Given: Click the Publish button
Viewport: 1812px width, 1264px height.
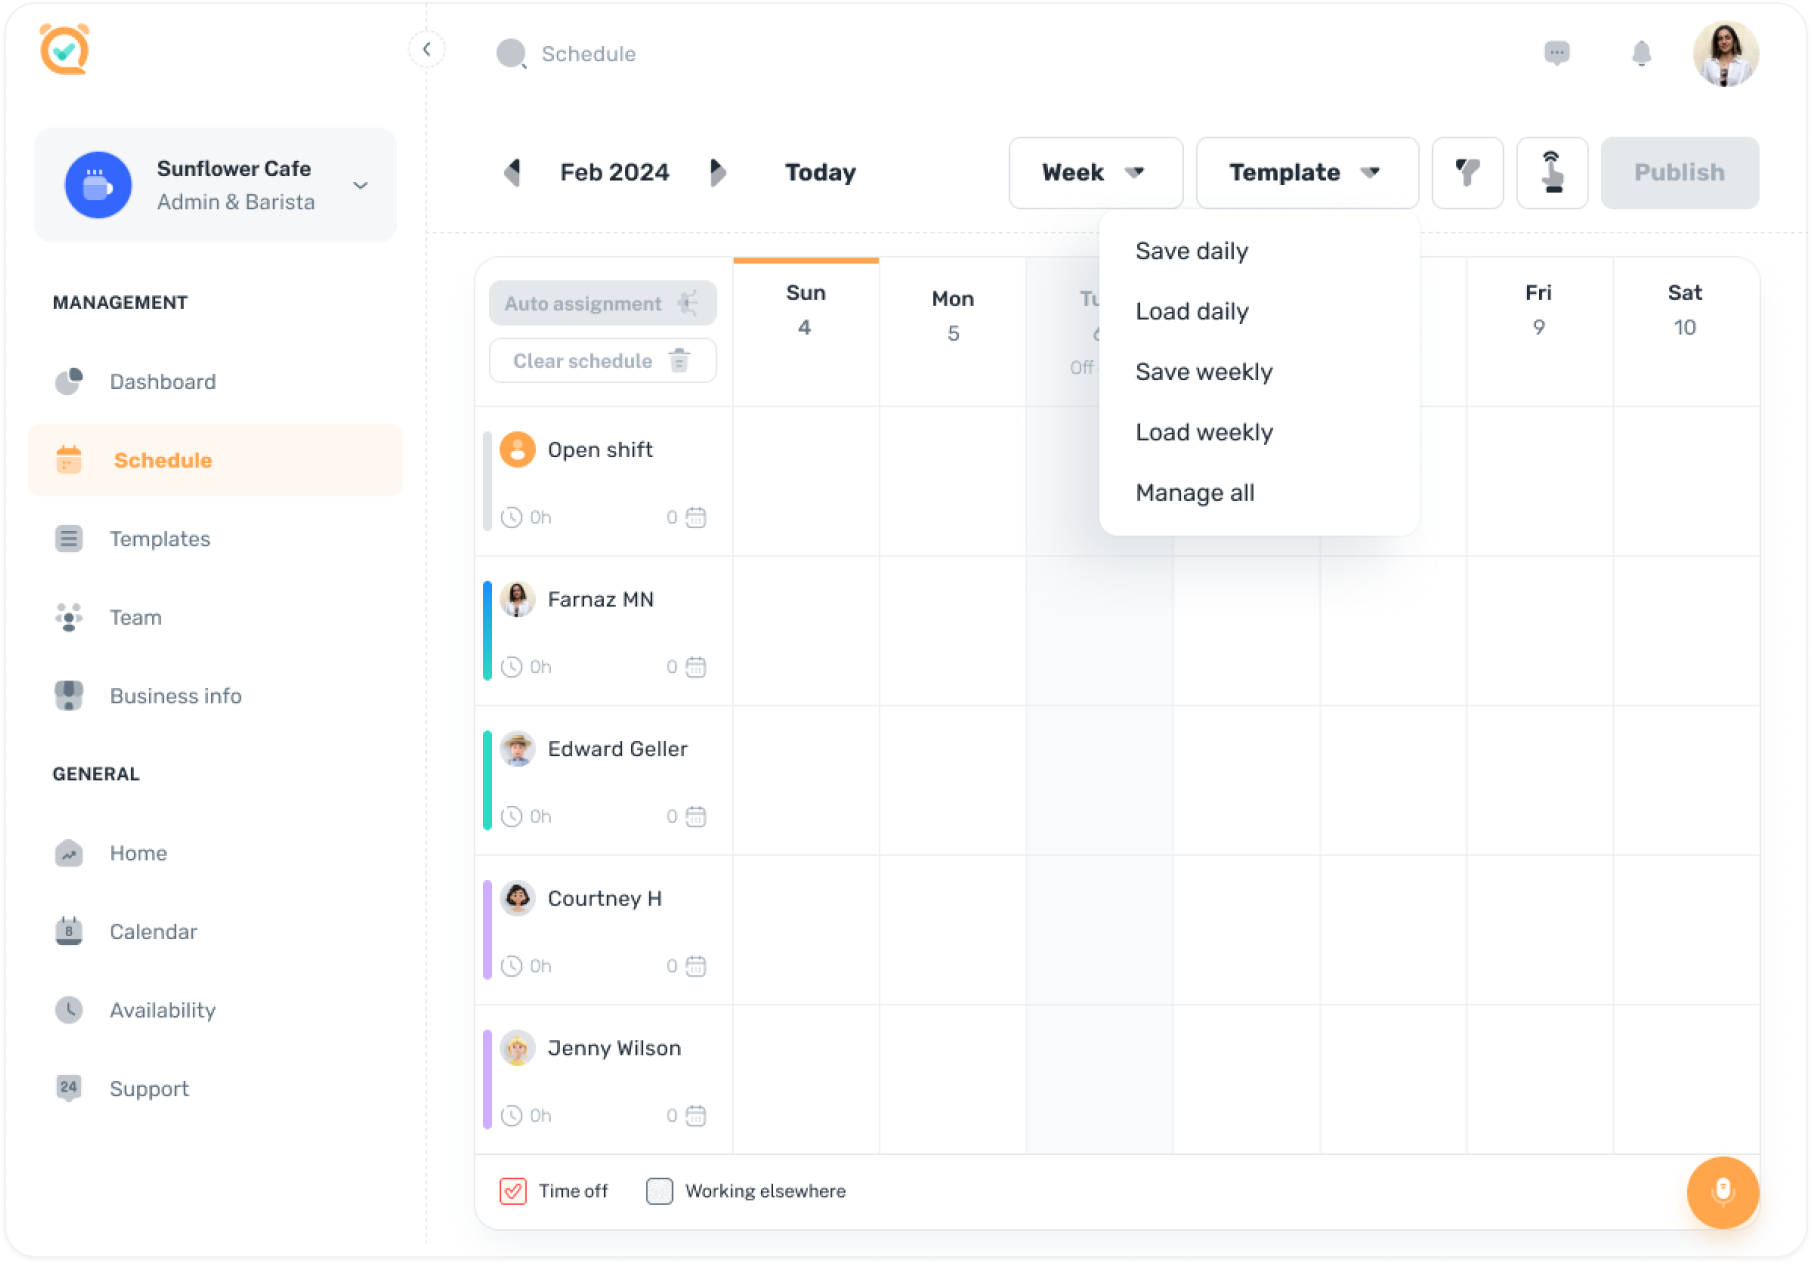Looking at the screenshot, I should tap(1679, 172).
